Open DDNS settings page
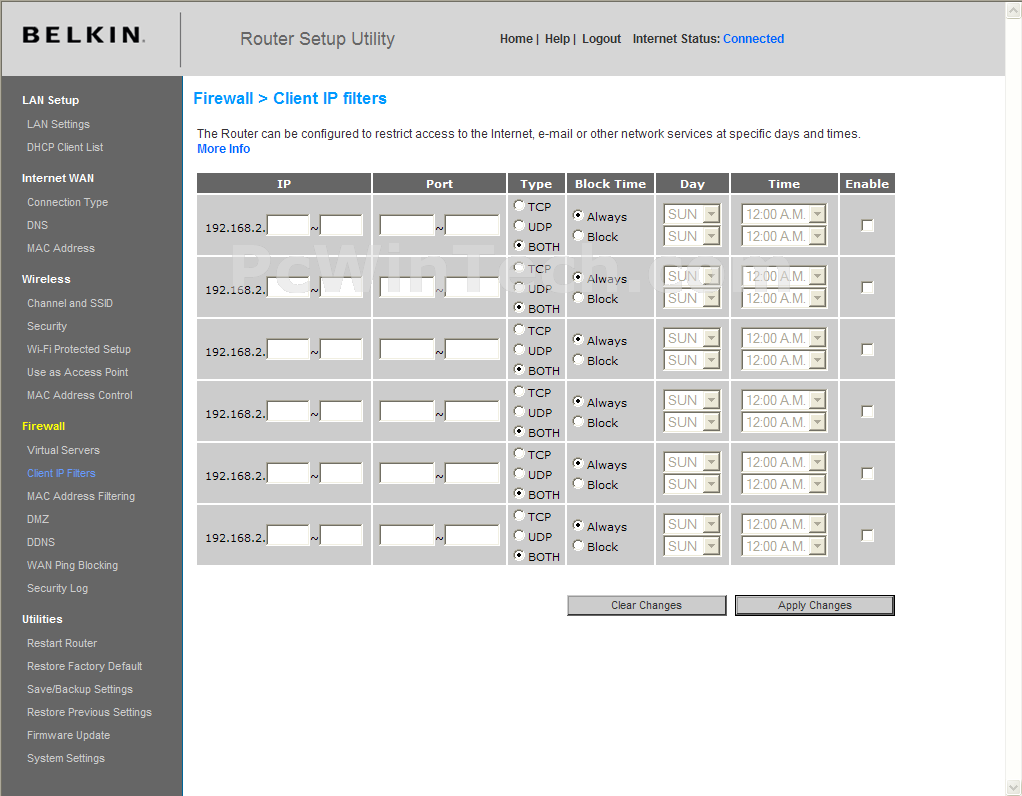The width and height of the screenshot is (1022, 796). click(41, 542)
